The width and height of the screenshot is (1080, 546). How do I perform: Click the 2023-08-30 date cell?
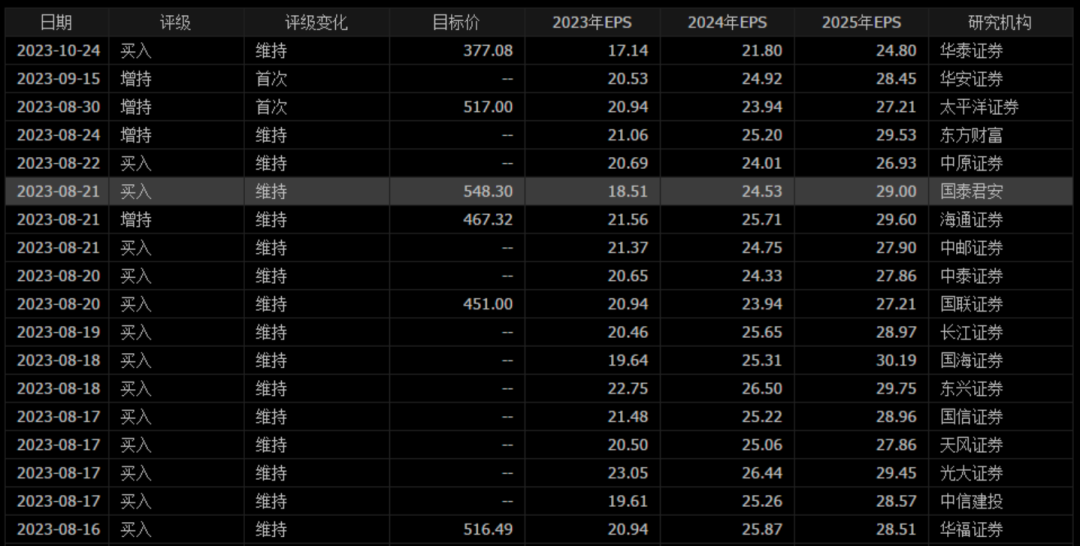[x=59, y=107]
